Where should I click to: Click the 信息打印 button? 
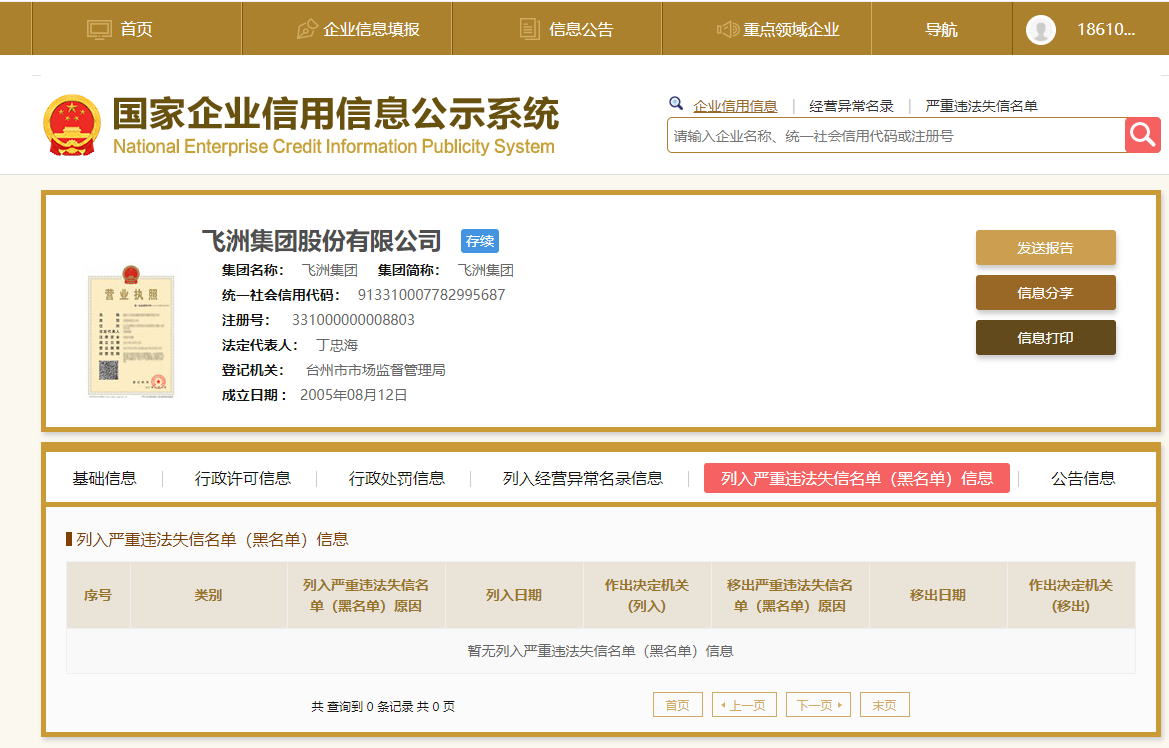click(x=1045, y=338)
